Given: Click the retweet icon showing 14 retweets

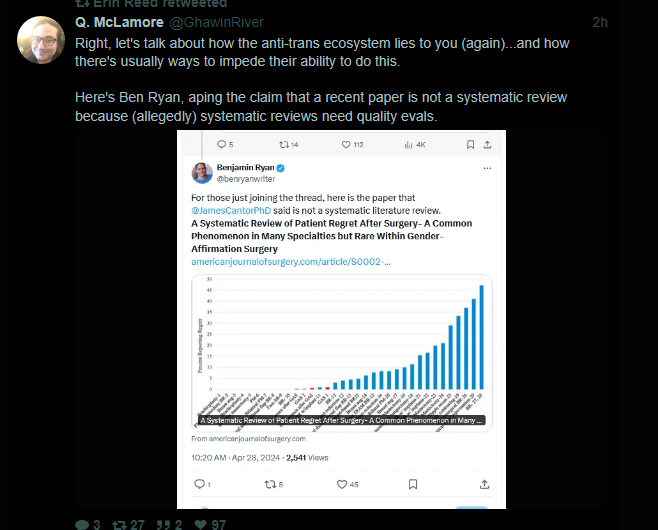Looking at the screenshot, I should pyautogui.click(x=283, y=145).
